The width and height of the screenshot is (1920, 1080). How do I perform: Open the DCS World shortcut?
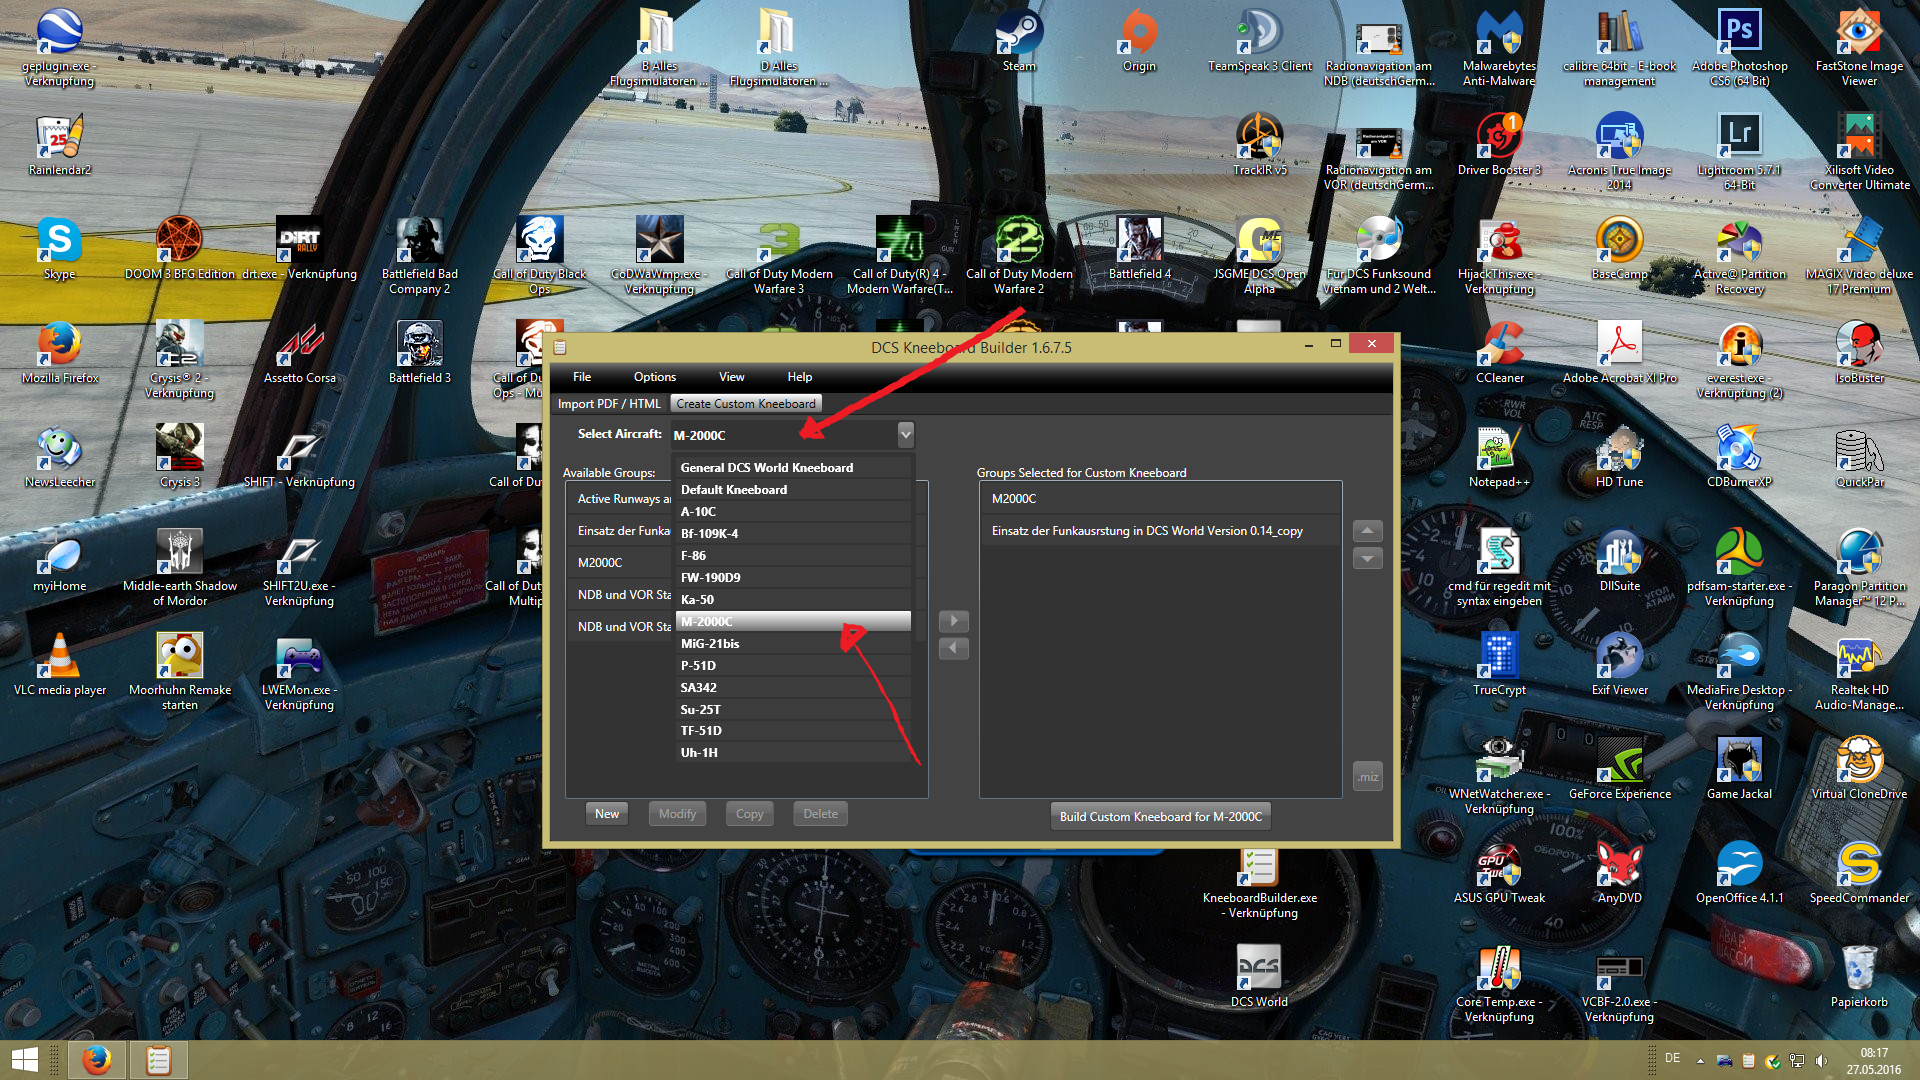point(1259,976)
